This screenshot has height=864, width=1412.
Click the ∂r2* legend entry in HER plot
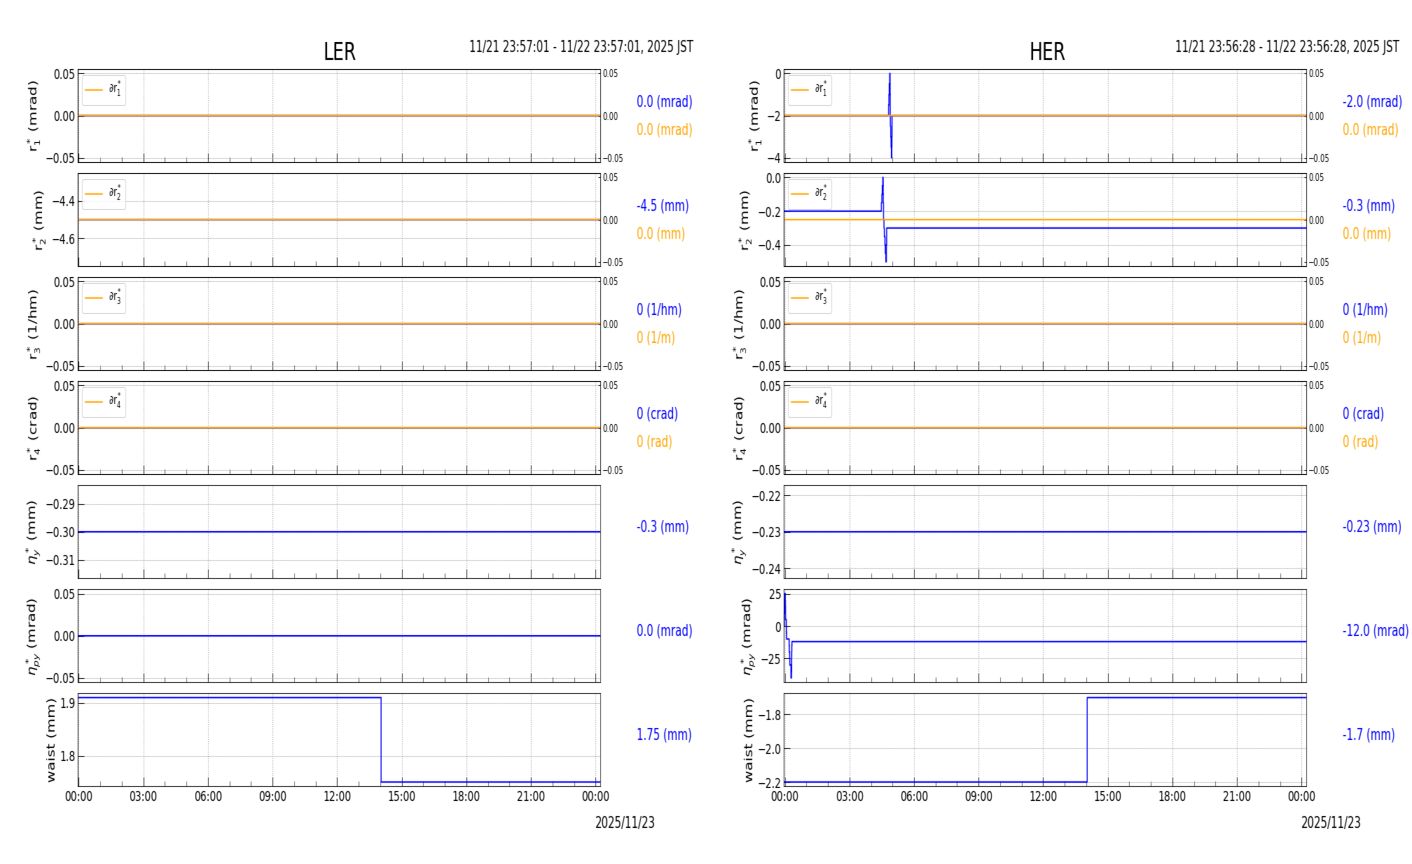point(810,194)
